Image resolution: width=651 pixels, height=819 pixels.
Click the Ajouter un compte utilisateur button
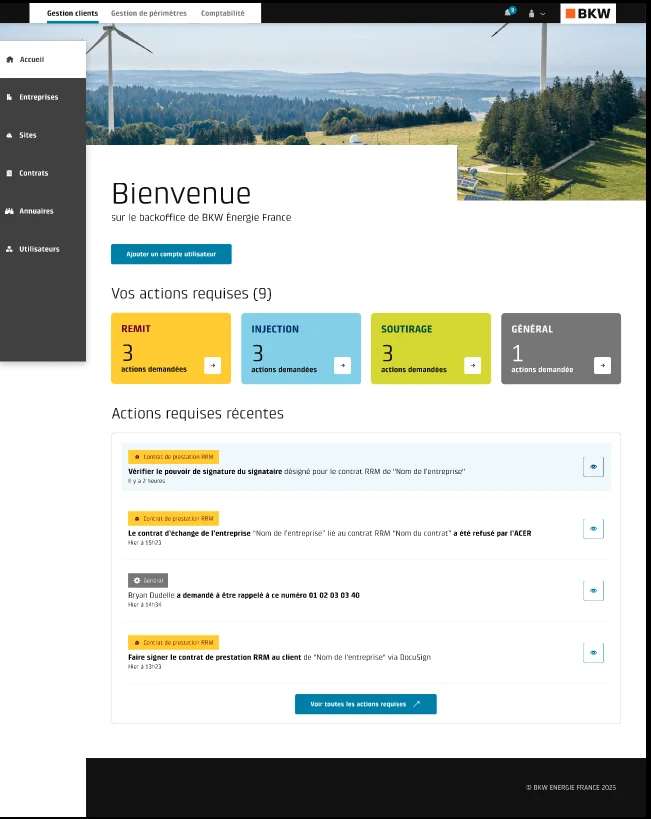click(171, 254)
